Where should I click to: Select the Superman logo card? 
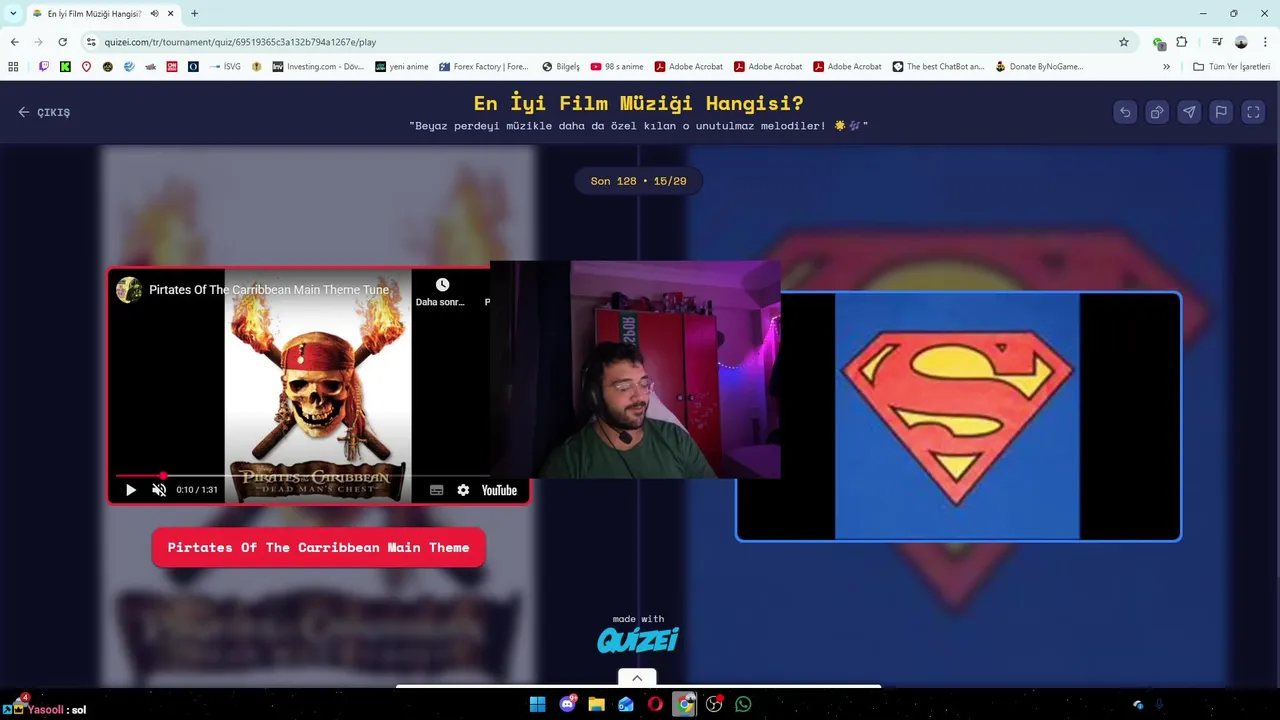pyautogui.click(x=958, y=416)
